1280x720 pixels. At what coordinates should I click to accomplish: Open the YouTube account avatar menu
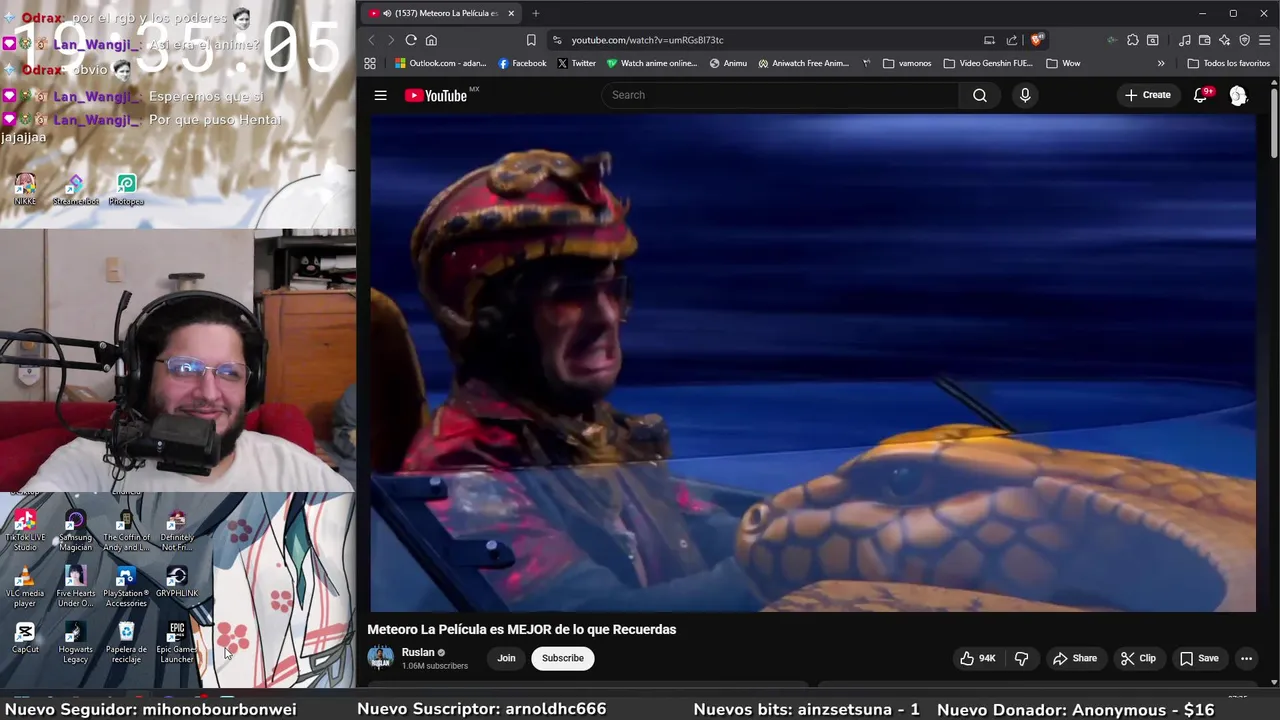coord(1238,95)
